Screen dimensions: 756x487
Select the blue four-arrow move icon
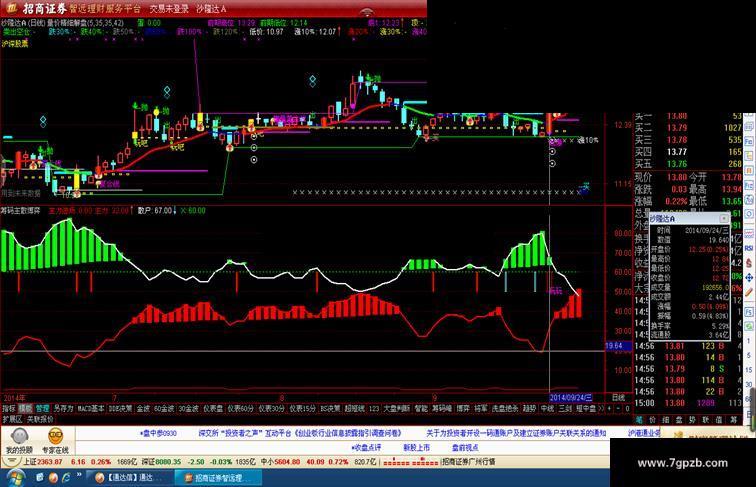tap(749, 278)
